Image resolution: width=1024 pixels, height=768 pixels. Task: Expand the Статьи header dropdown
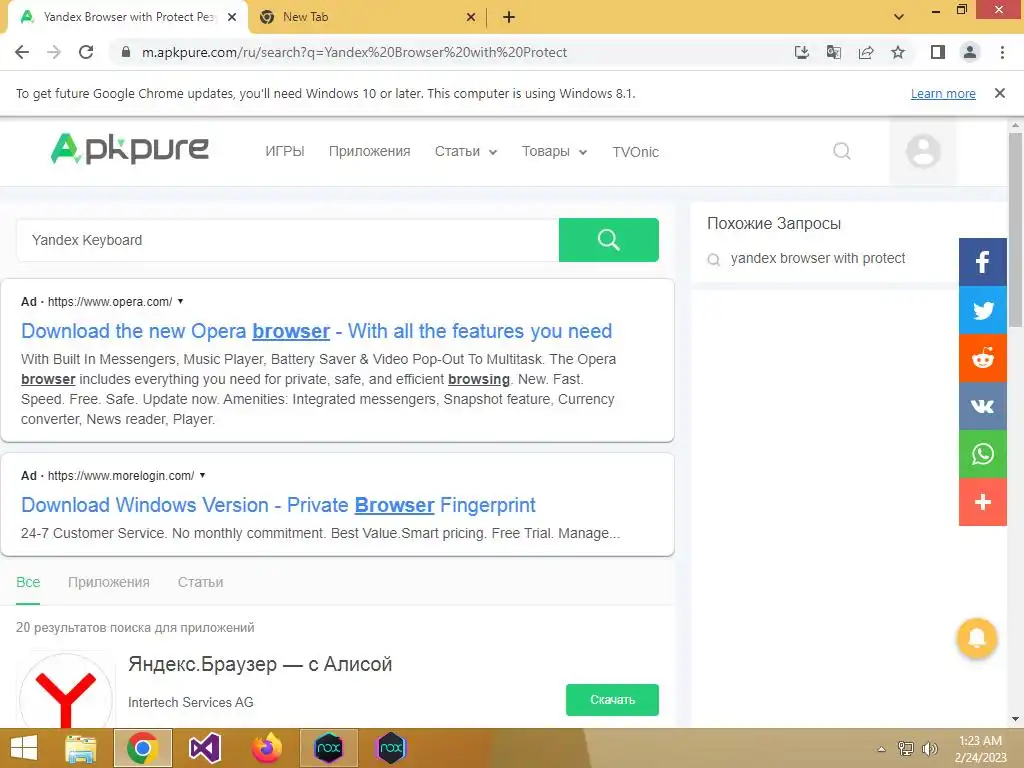click(466, 152)
